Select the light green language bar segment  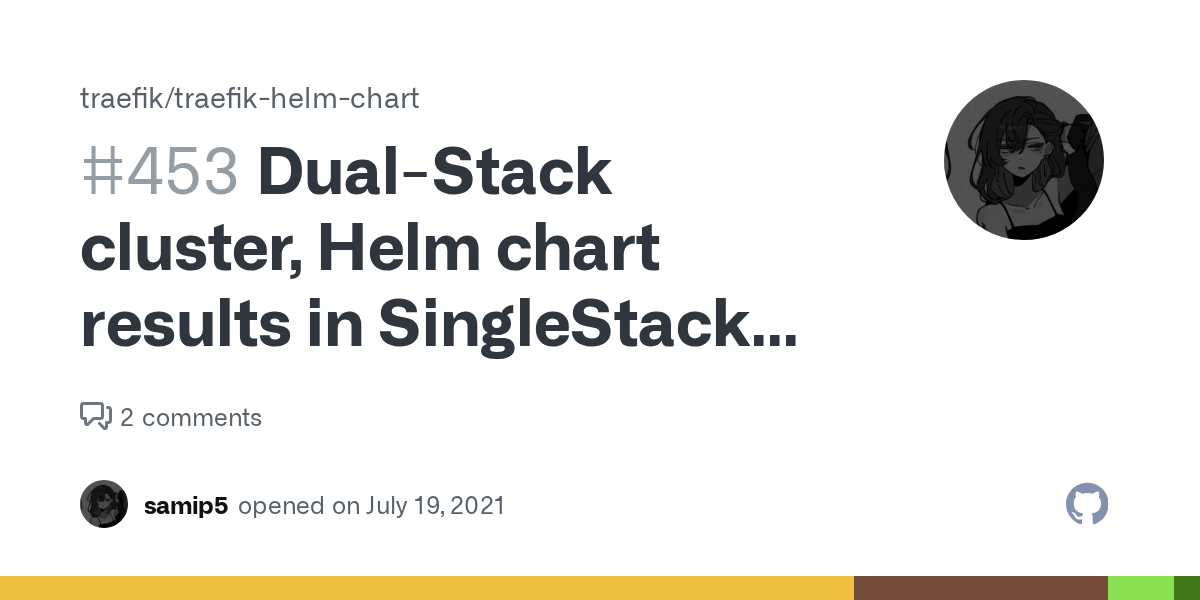tap(1140, 588)
